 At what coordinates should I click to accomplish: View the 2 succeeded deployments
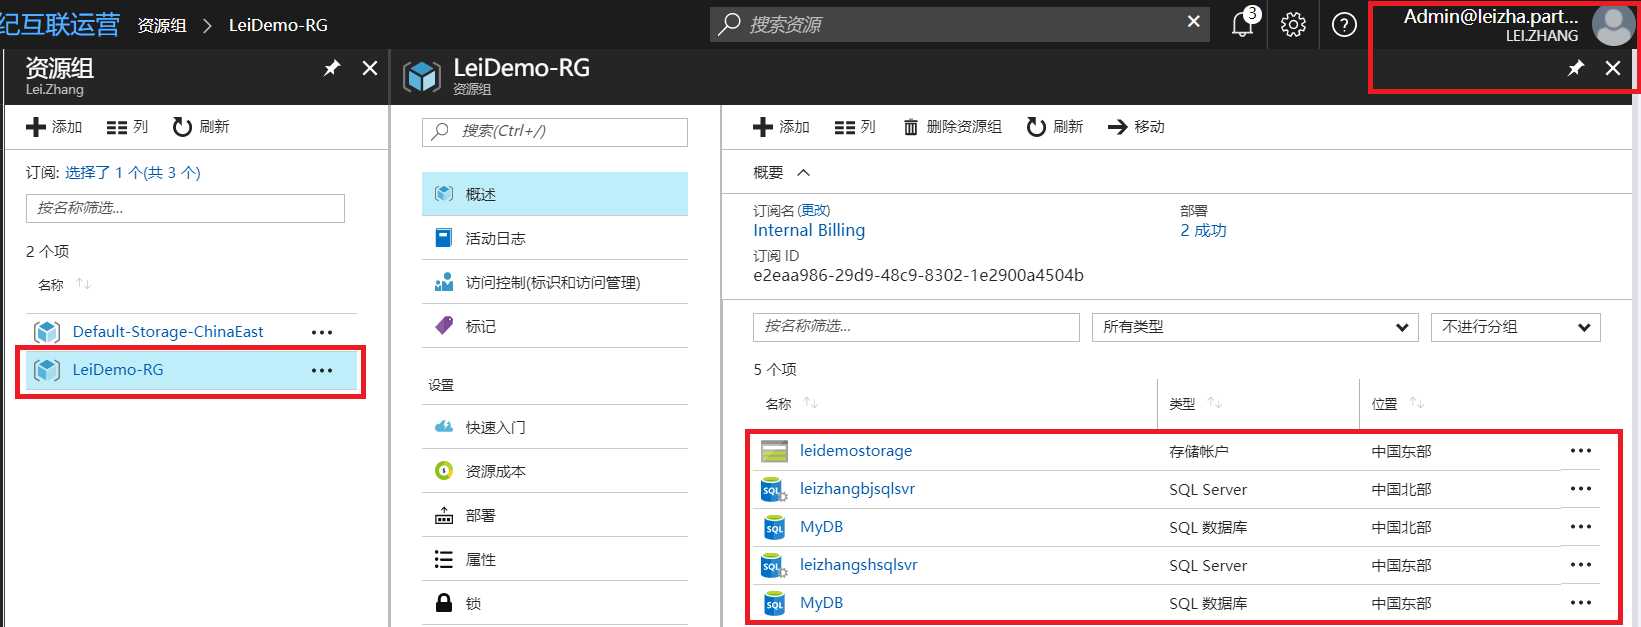pyautogui.click(x=1203, y=230)
